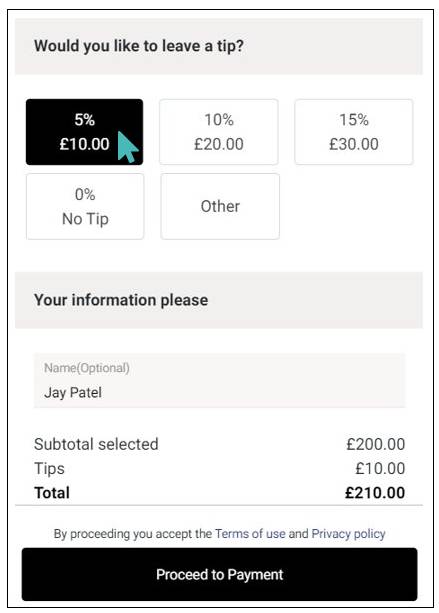Image resolution: width=439 pixels, height=613 pixels.
Task: Click the £200.00 subtotal amount
Action: (x=375, y=444)
